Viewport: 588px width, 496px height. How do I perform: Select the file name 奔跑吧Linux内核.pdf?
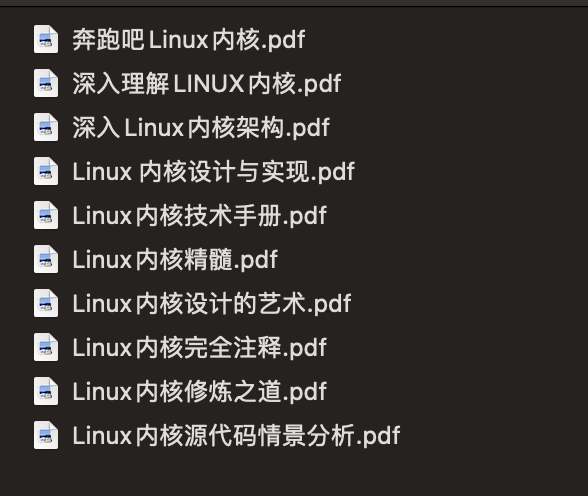189,39
